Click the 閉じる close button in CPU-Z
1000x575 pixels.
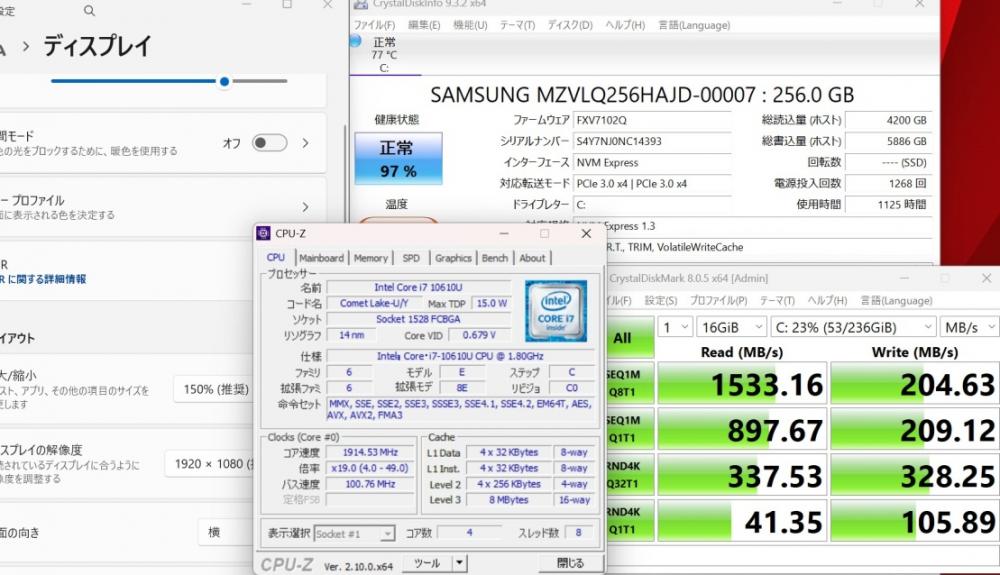[x=570, y=563]
